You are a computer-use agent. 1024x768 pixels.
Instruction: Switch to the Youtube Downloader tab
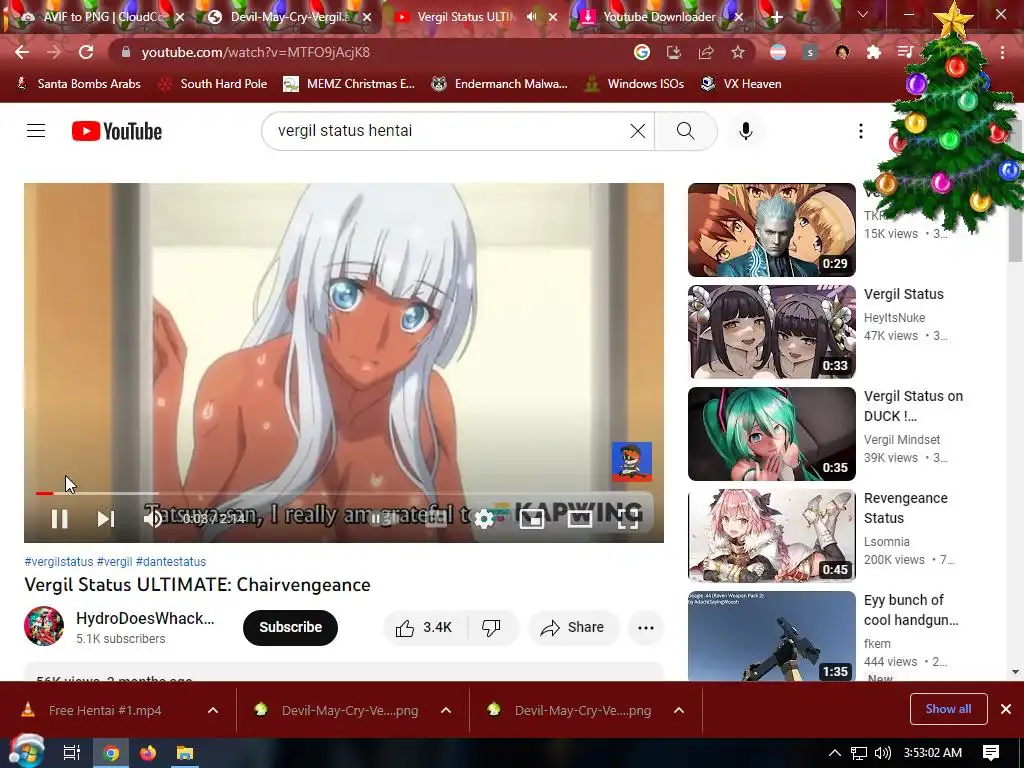[660, 17]
